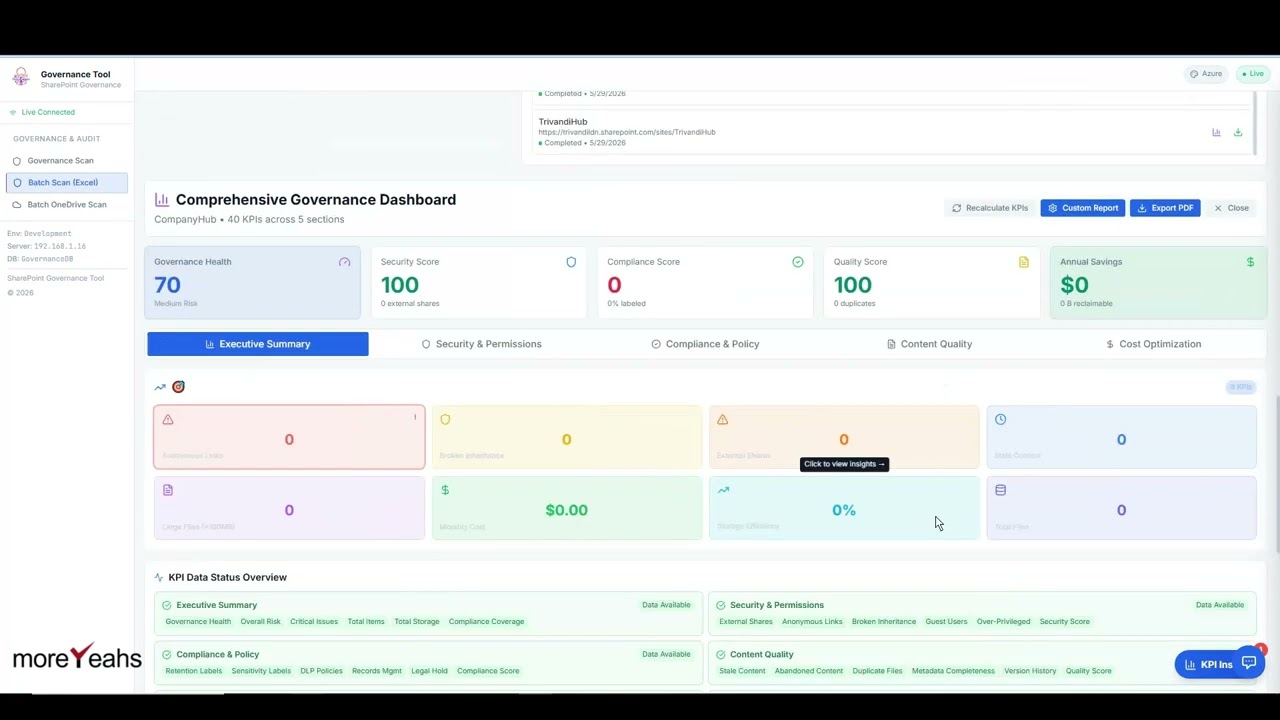1280x720 pixels.
Task: Click the clock icon on the Stale Content KPI card
Action: coord(1000,420)
